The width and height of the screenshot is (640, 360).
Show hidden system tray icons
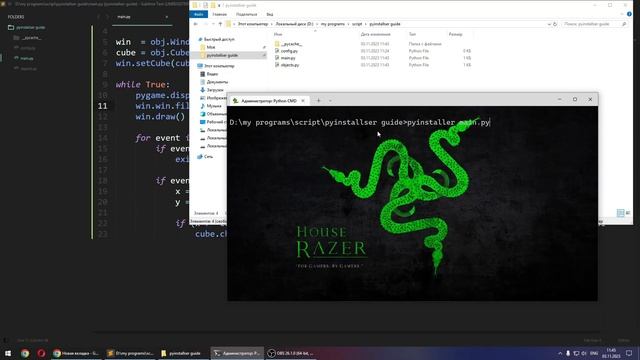pos(560,353)
